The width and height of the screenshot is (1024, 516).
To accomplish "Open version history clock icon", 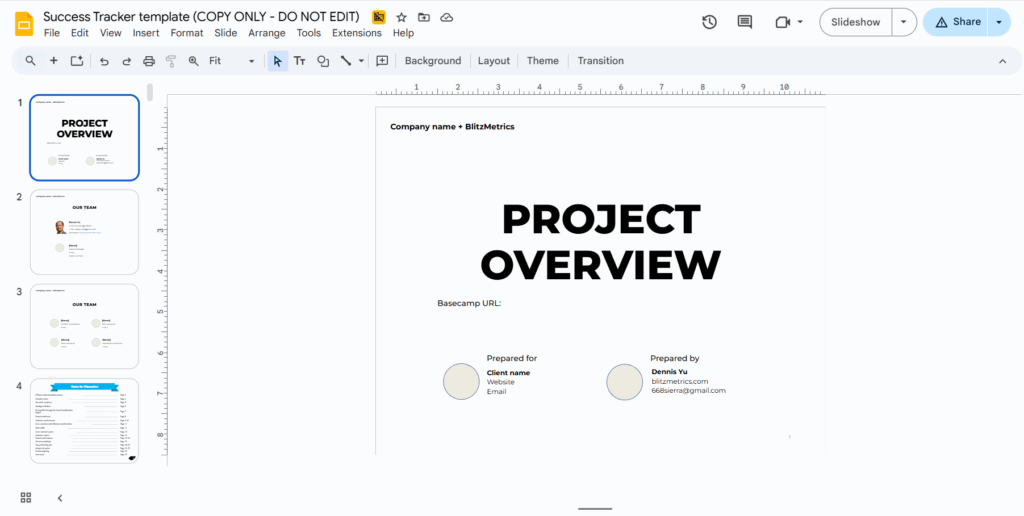I will [709, 22].
